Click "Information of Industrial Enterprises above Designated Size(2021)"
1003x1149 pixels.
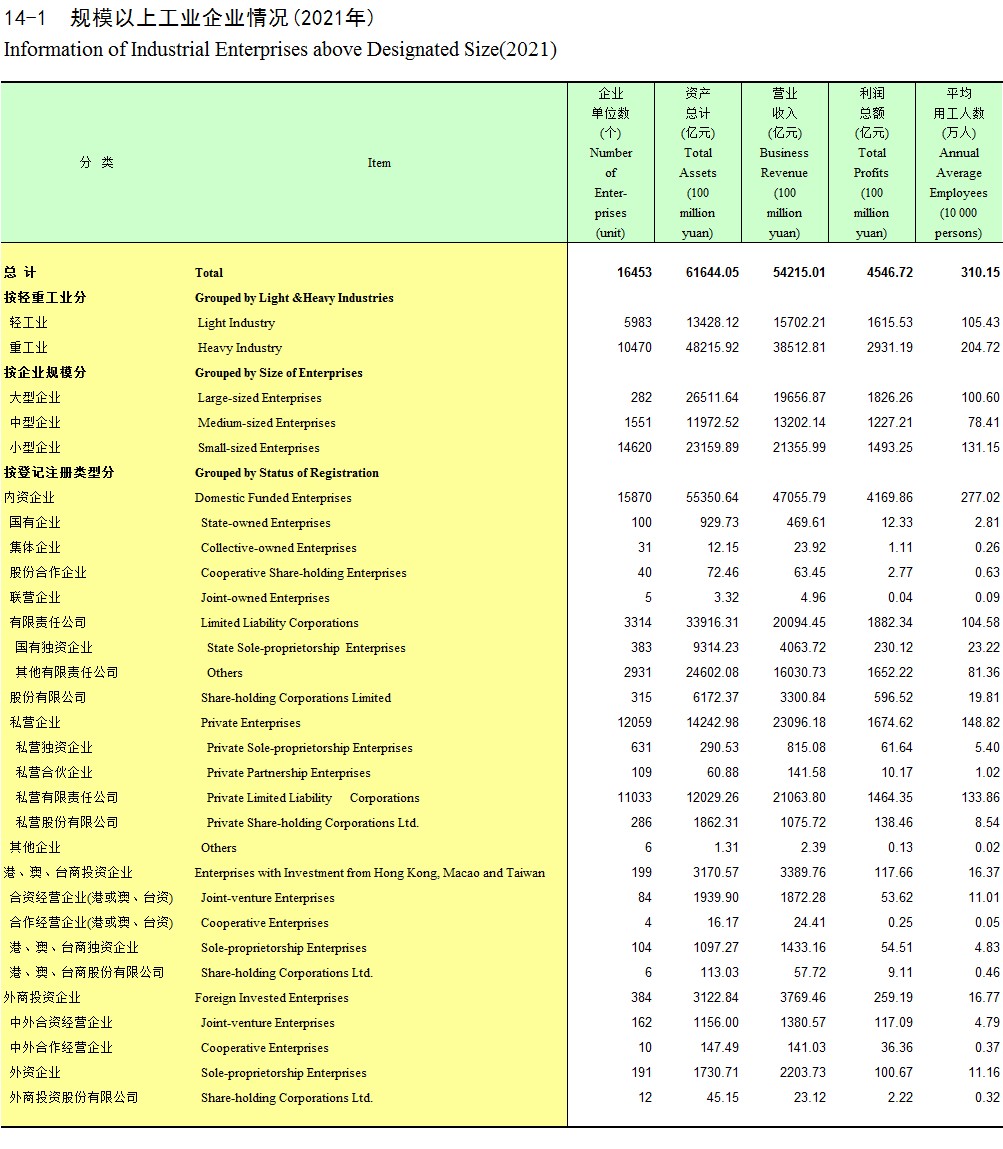click(x=281, y=50)
